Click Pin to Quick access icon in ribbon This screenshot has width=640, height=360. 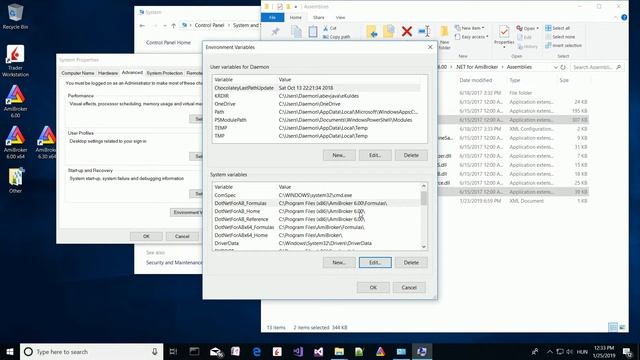[276, 32]
